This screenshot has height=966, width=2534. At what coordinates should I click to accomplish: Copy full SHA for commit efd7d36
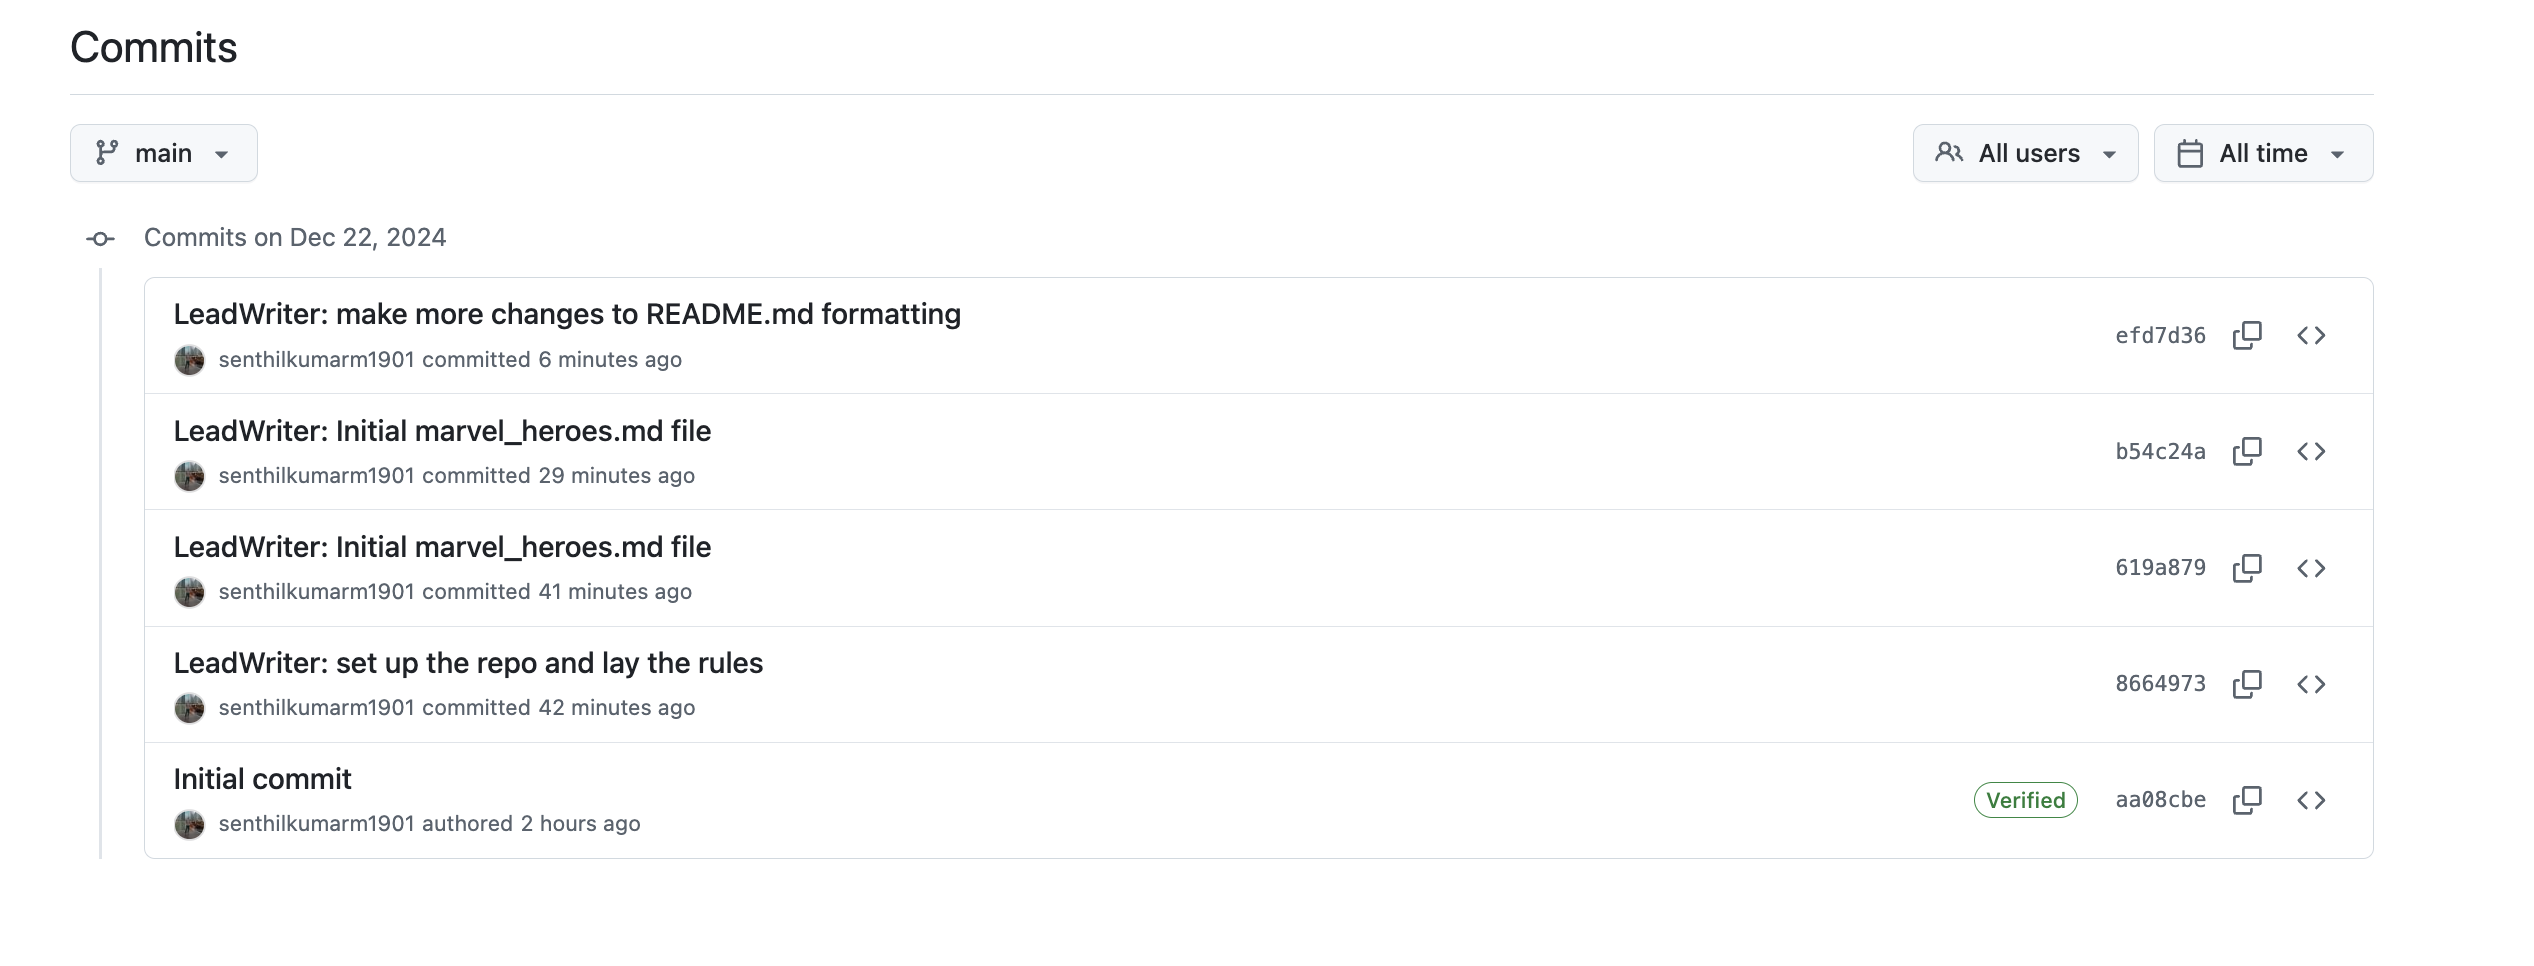tap(2247, 335)
